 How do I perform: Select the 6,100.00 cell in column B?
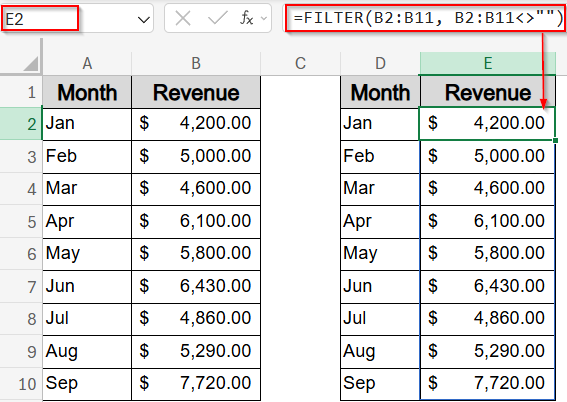[x=196, y=221]
